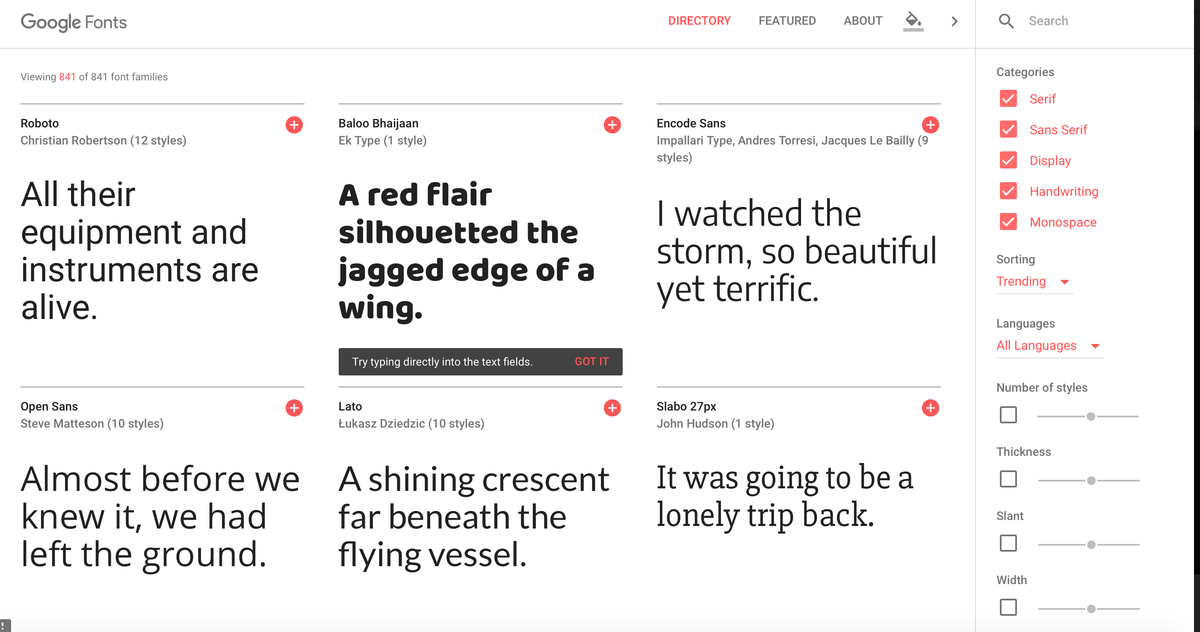Go to the Featured tab

tap(787, 21)
